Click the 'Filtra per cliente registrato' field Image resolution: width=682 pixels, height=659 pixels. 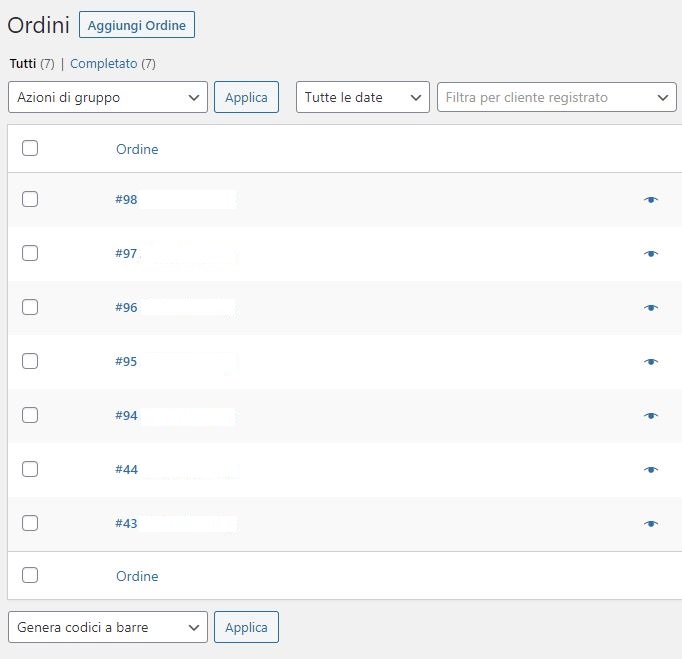point(557,97)
